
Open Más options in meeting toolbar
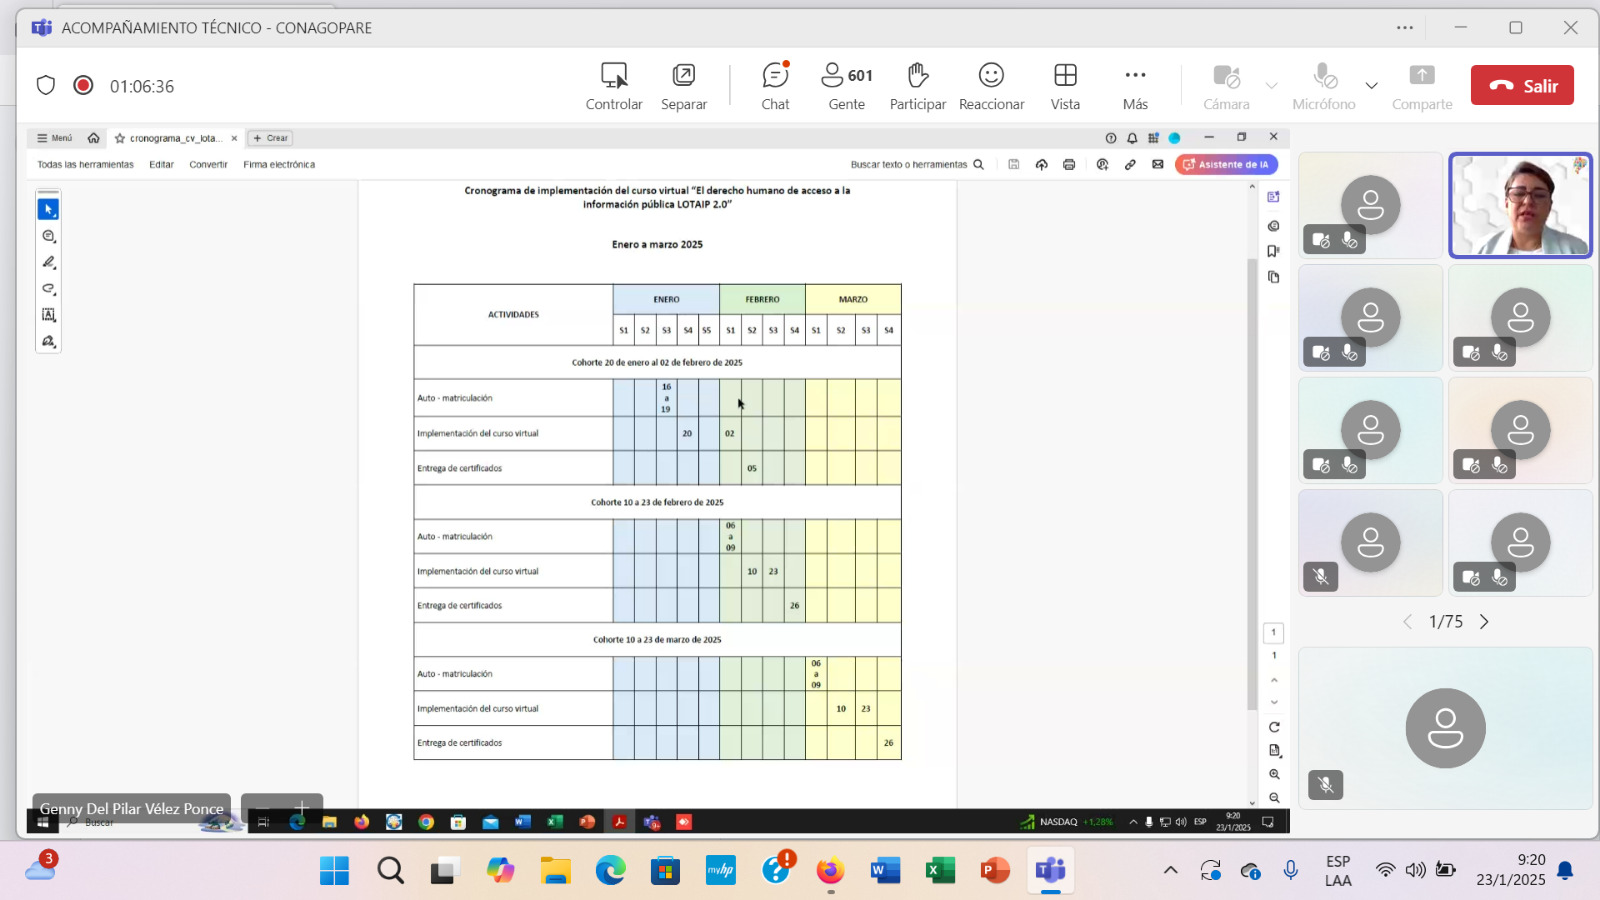[1135, 86]
